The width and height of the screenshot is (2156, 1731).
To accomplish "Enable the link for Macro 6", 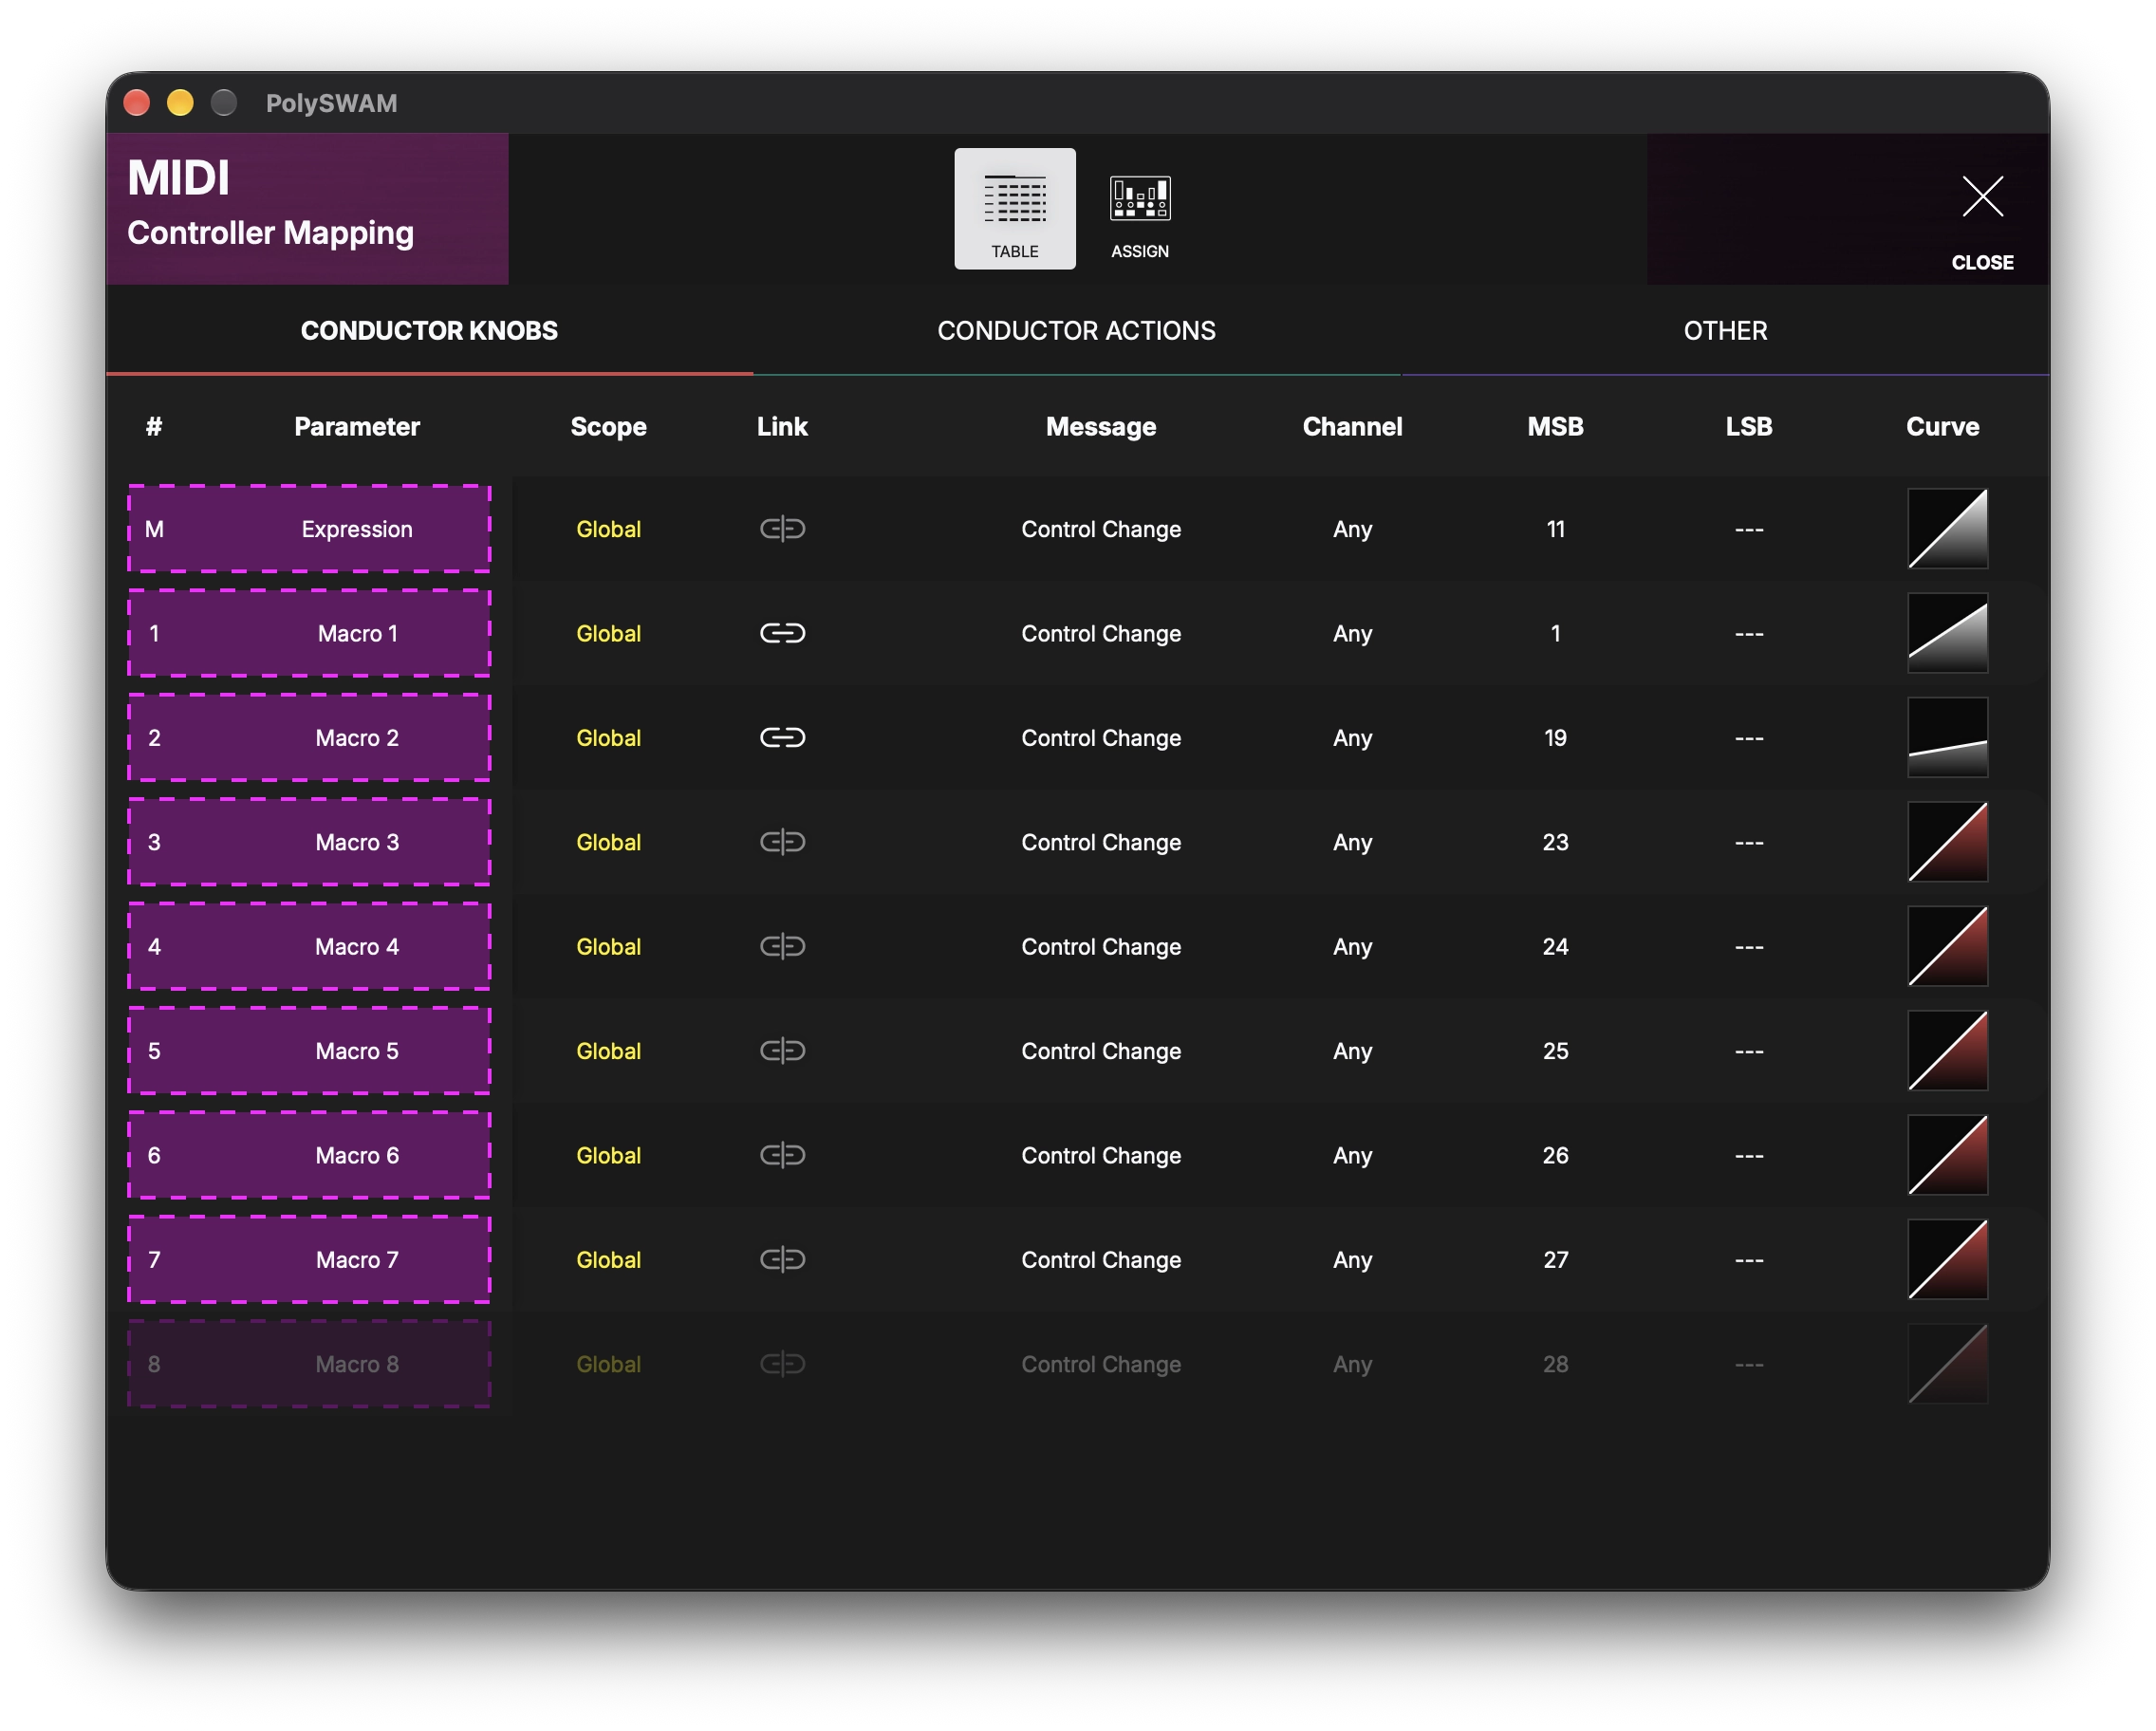I will [x=782, y=1155].
